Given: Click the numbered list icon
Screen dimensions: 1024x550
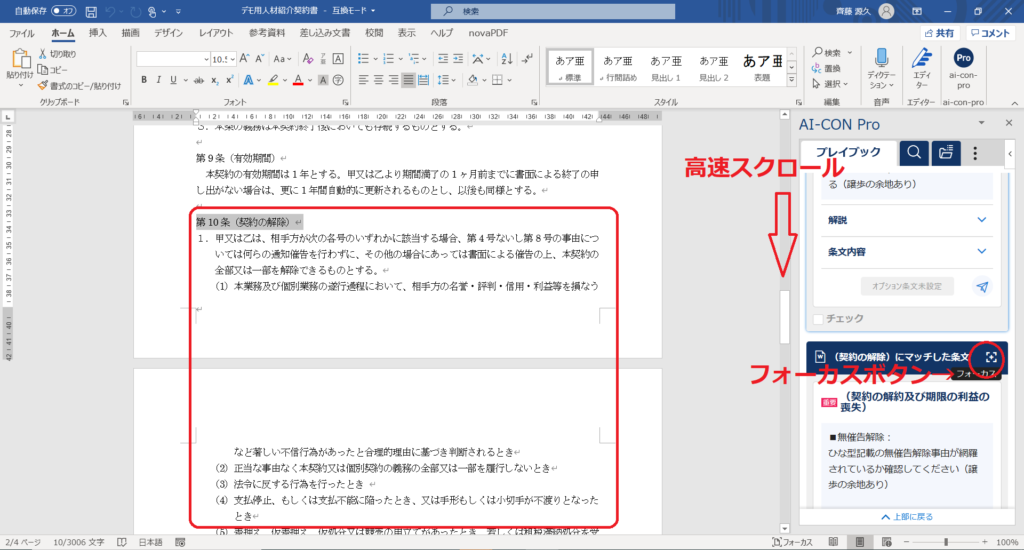Looking at the screenshot, I should coord(388,59).
